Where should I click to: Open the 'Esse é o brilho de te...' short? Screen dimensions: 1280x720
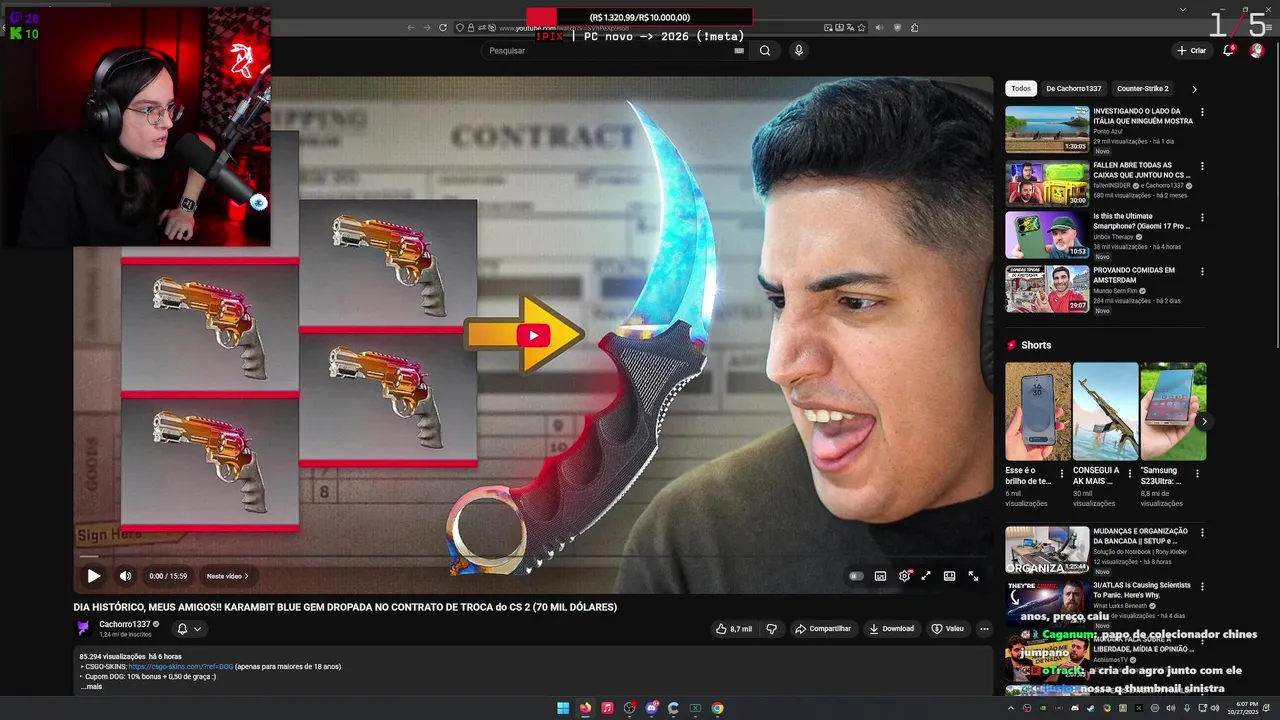pos(1037,411)
